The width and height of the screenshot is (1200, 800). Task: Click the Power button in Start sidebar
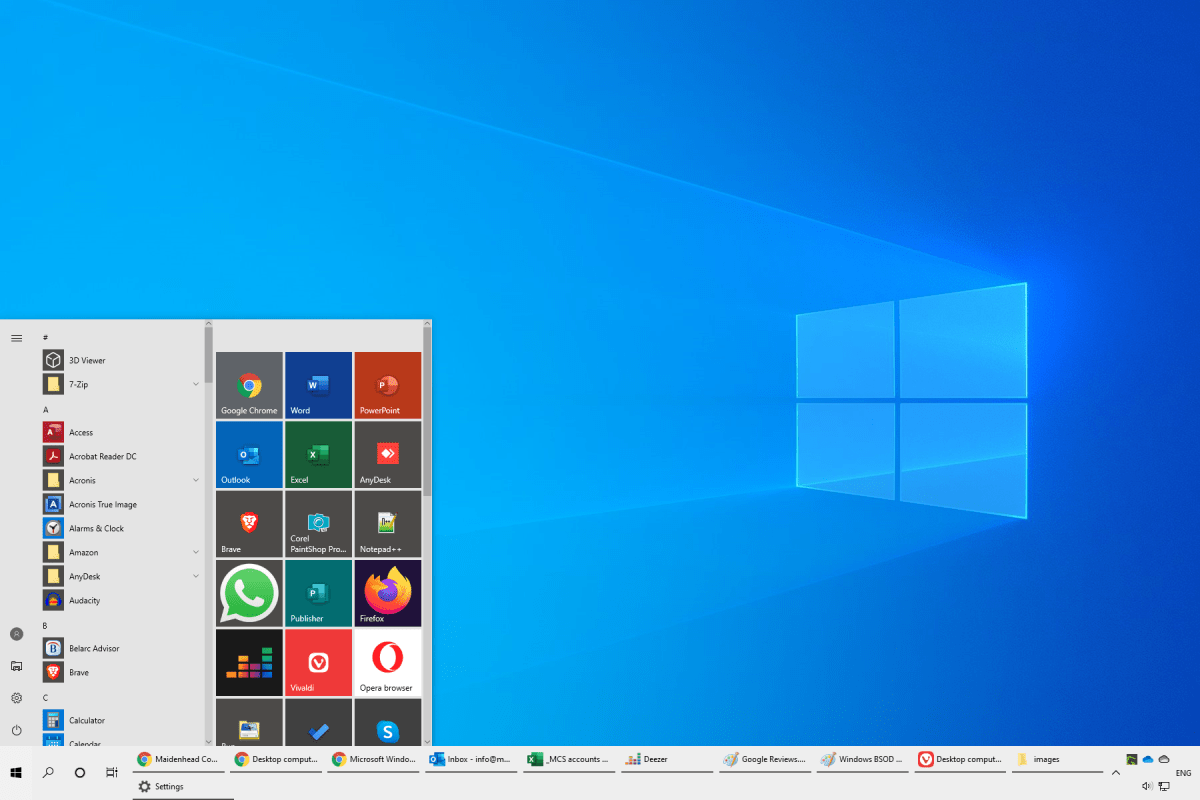[16, 730]
